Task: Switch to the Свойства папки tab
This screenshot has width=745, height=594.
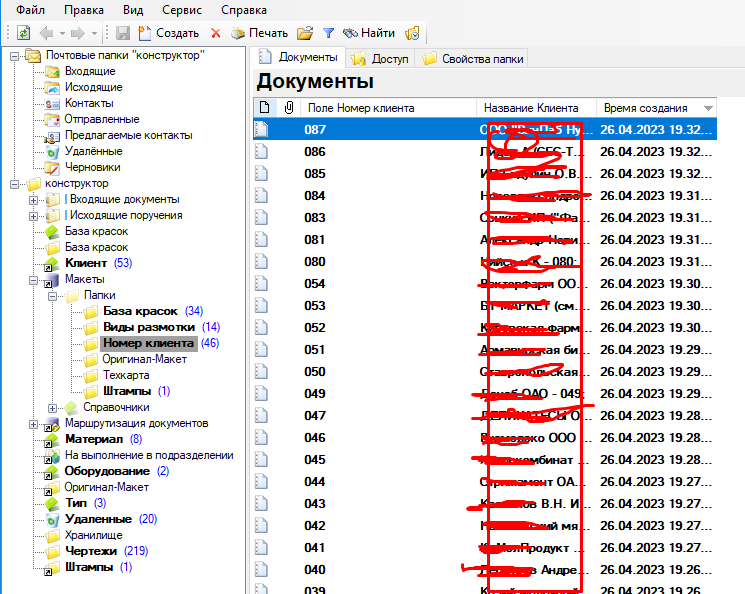Action: pos(473,59)
